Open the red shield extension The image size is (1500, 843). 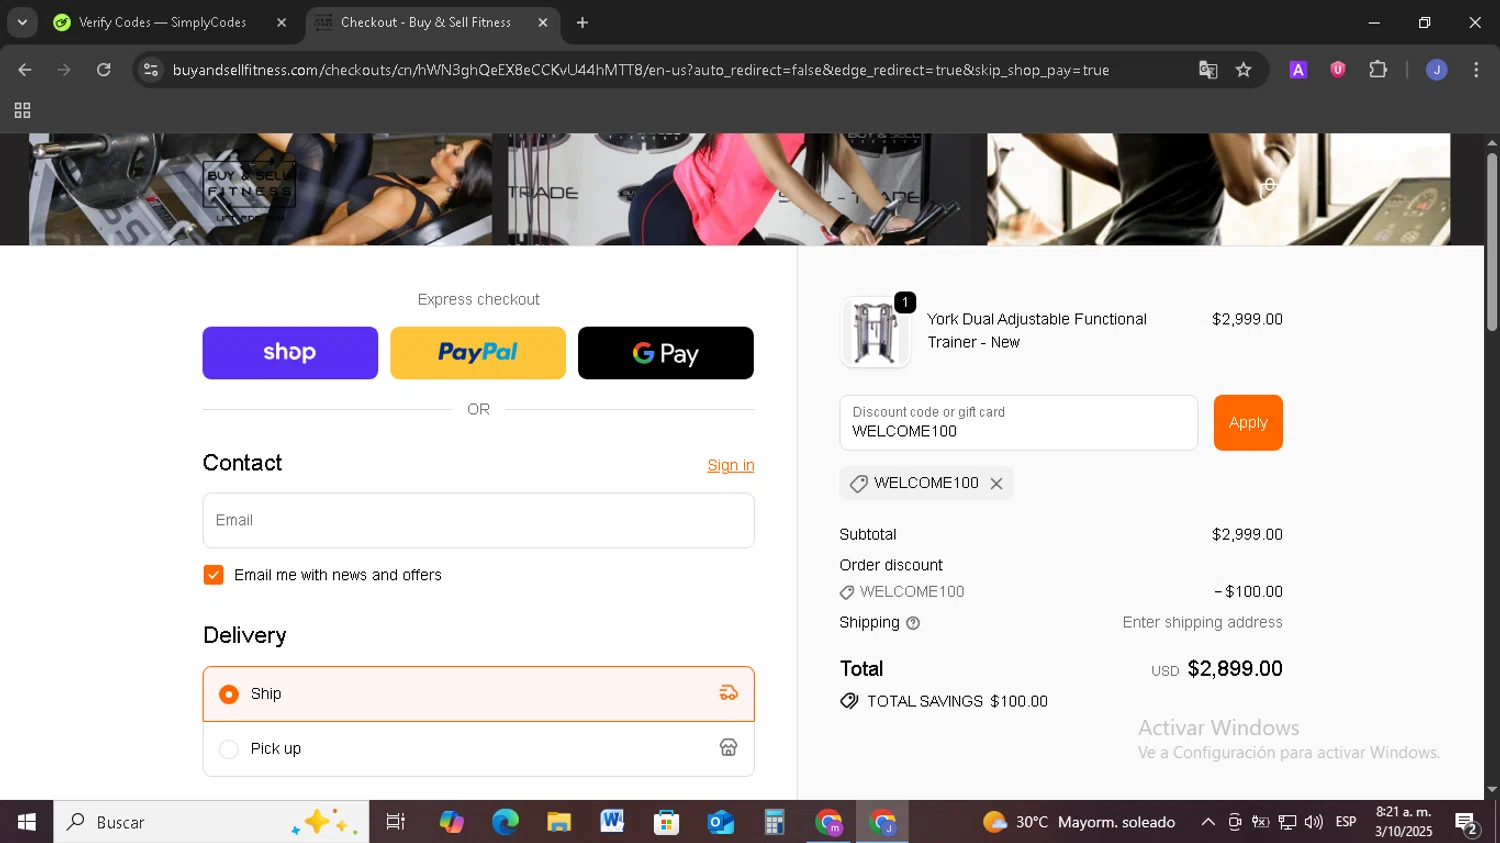(1338, 70)
